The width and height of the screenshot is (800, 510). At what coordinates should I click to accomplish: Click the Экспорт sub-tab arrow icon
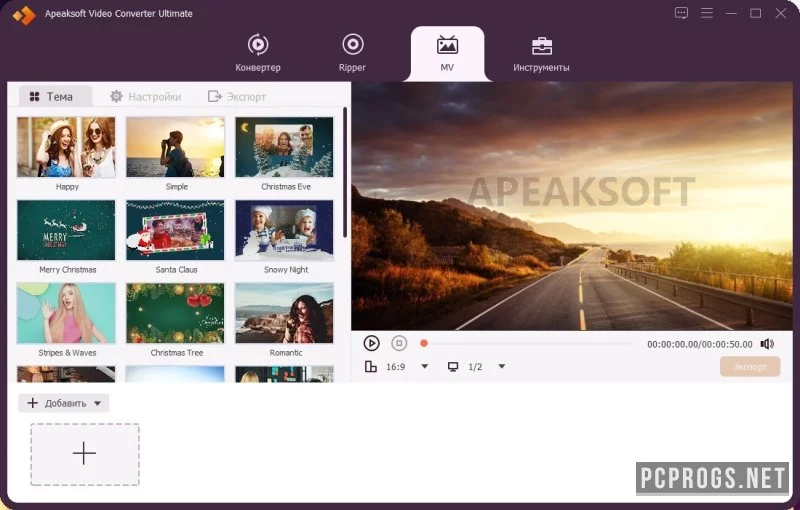(215, 96)
